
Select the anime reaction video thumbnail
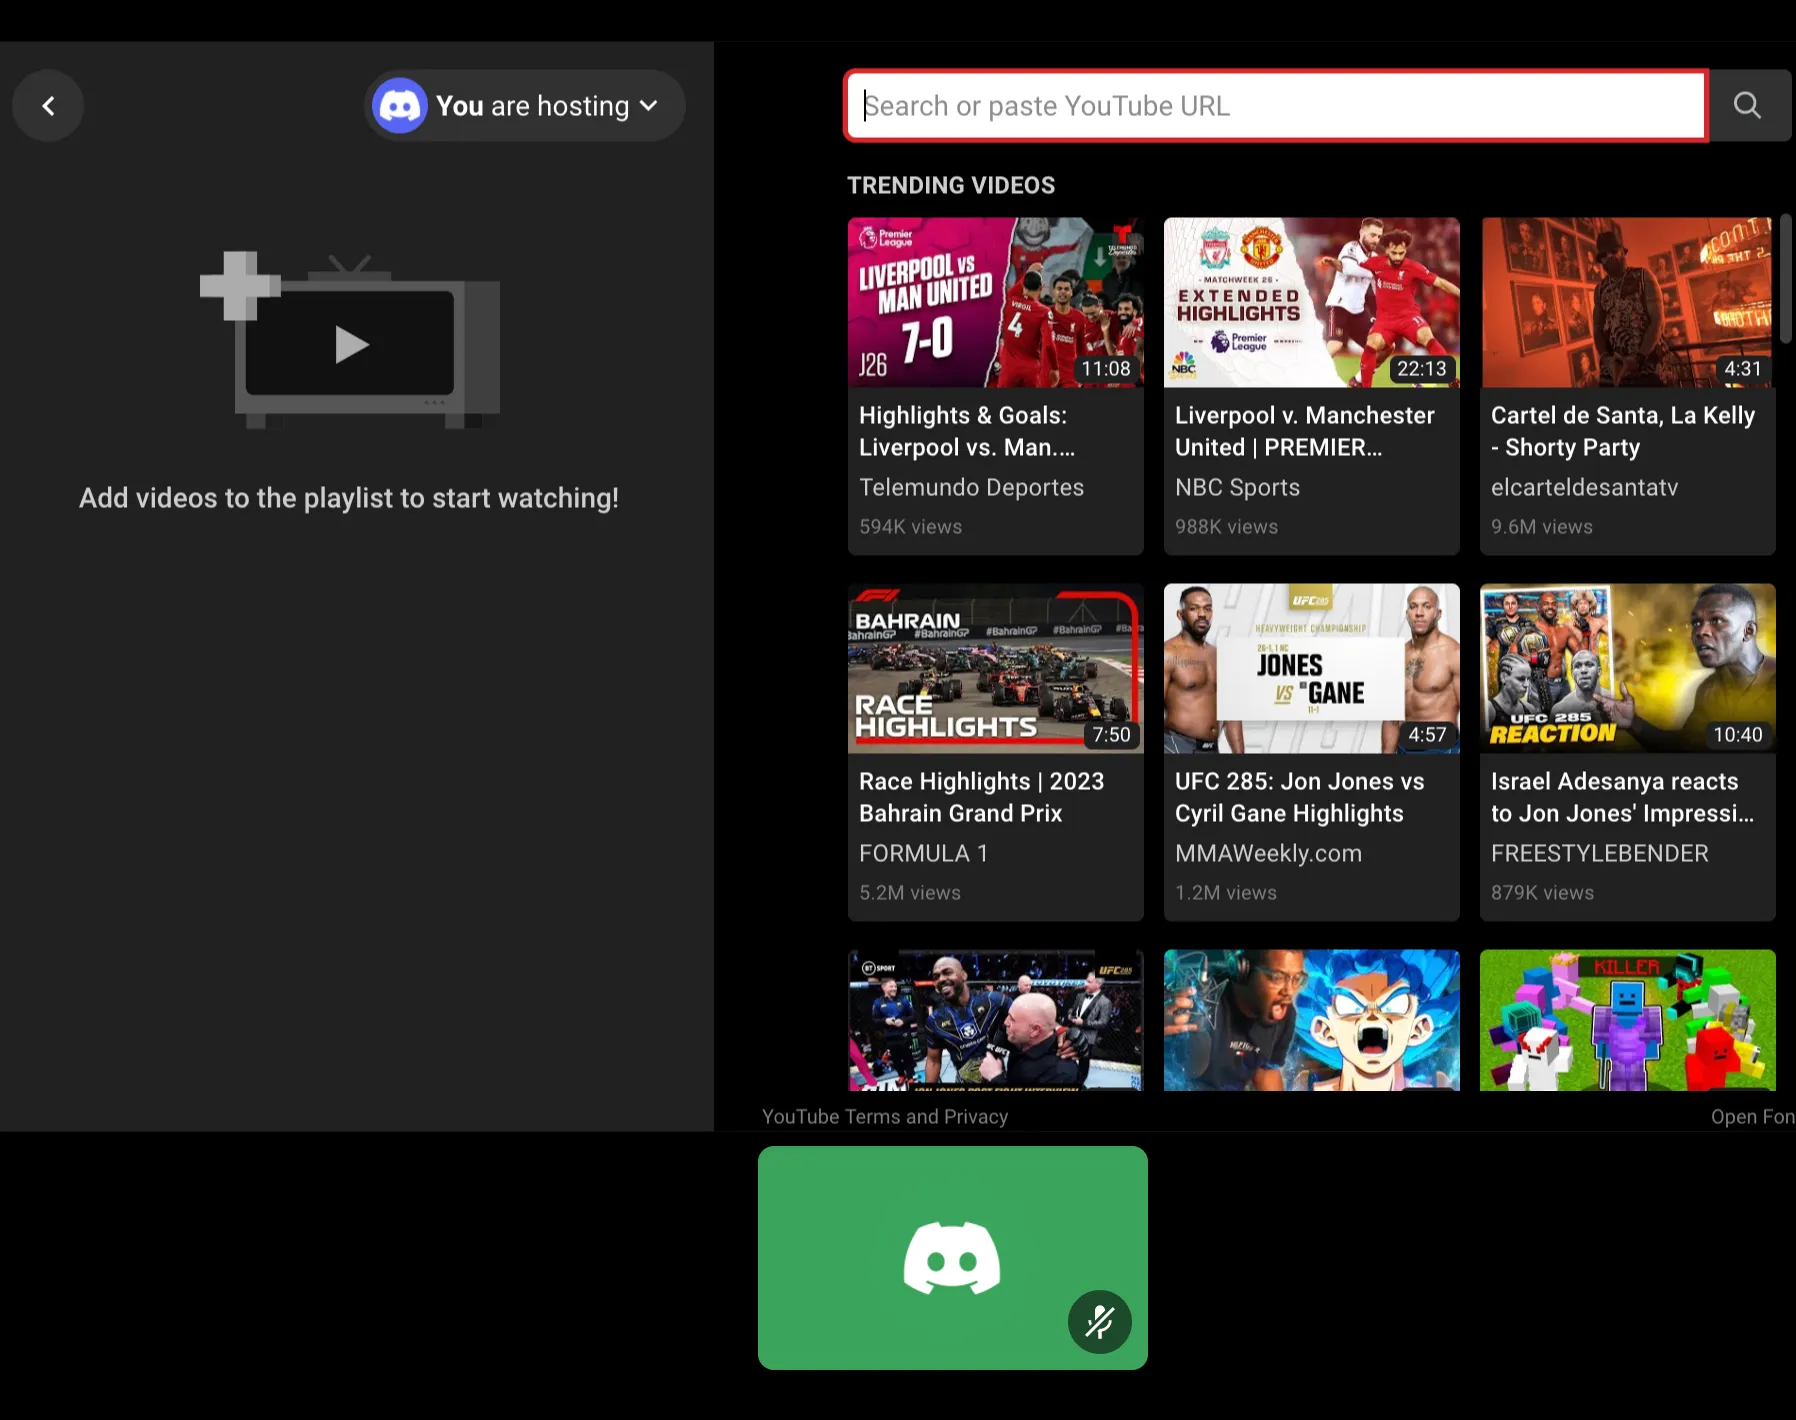point(1312,1020)
